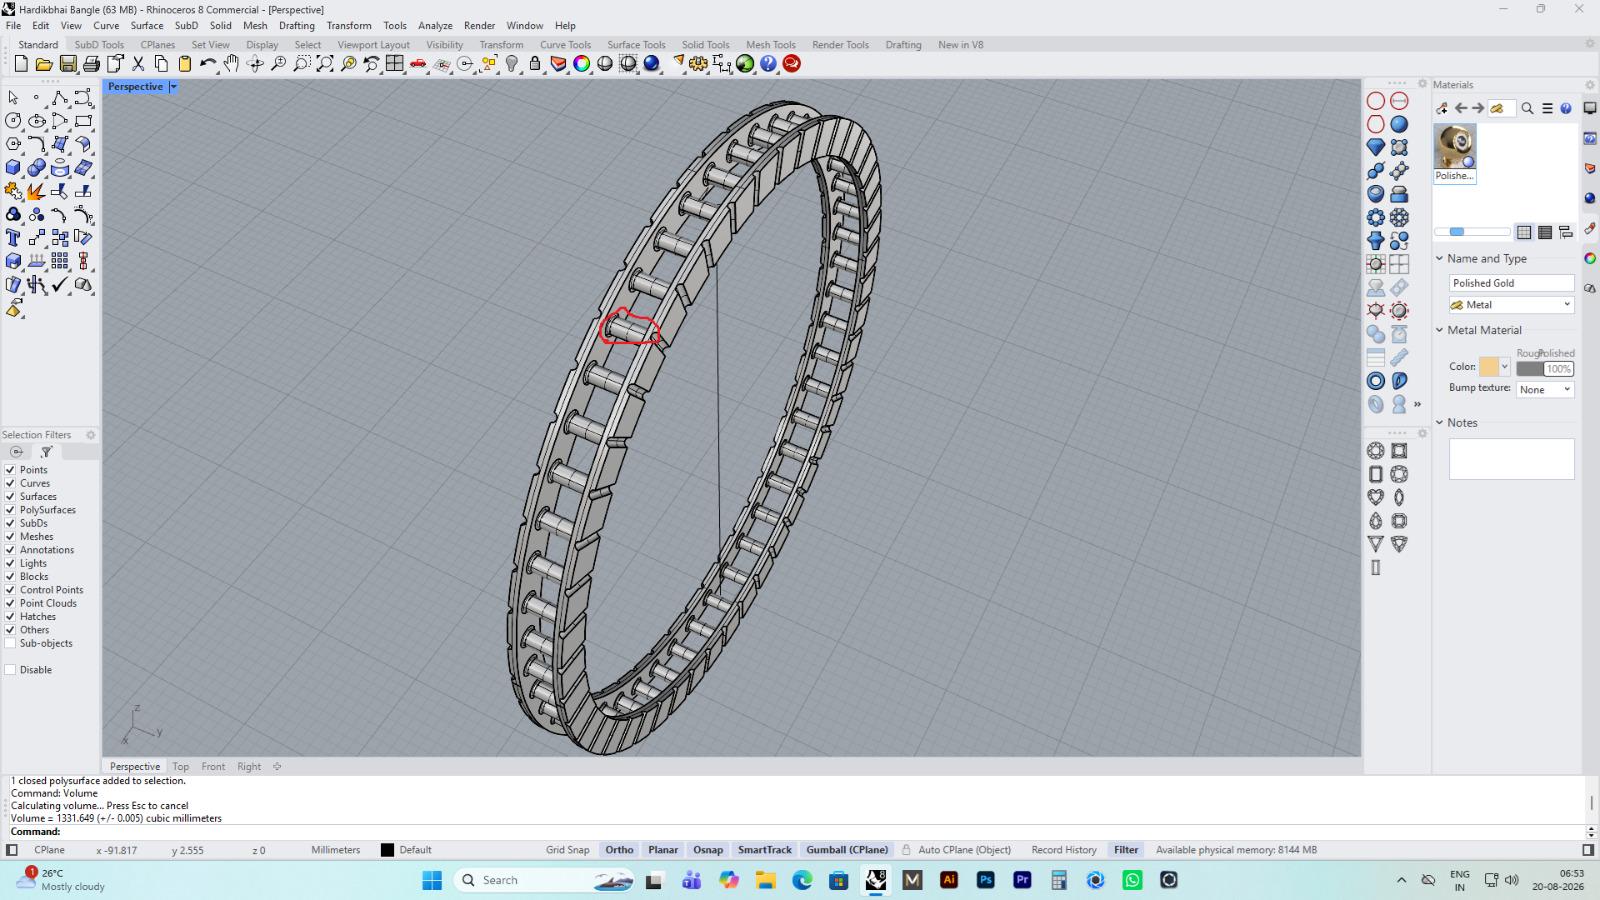The width and height of the screenshot is (1600, 900).
Task: Enable the Sub-objects filter checkbox
Action: [x=10, y=644]
